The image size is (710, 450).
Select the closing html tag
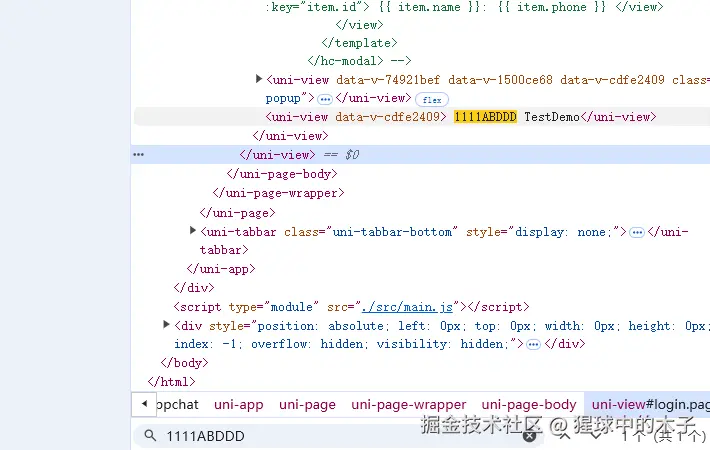171,382
